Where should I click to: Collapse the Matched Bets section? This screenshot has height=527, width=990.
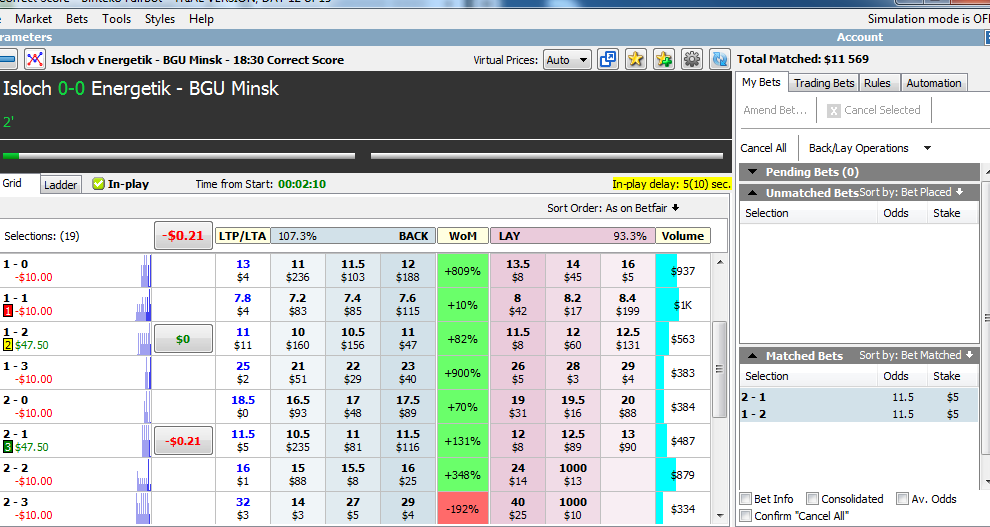pyautogui.click(x=752, y=356)
